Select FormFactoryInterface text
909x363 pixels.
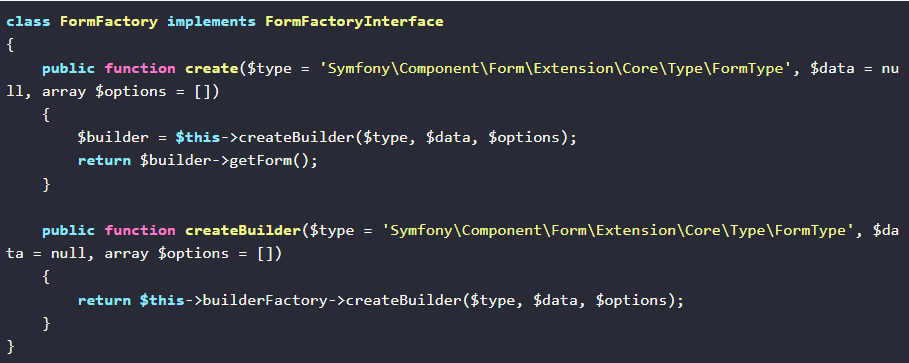354,21
